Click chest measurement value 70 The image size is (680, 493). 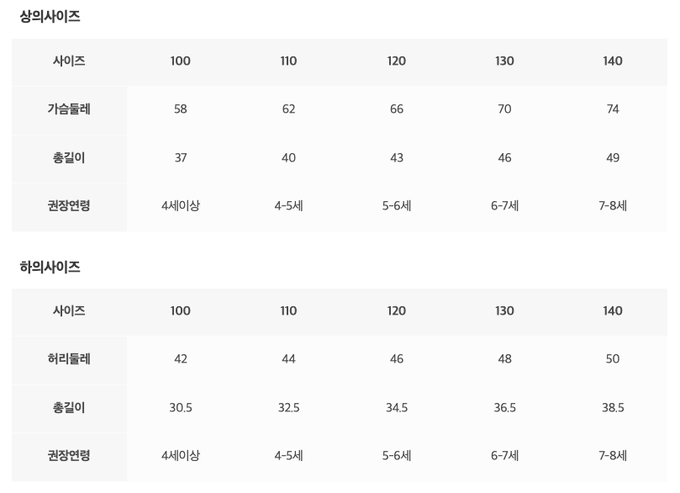505,109
